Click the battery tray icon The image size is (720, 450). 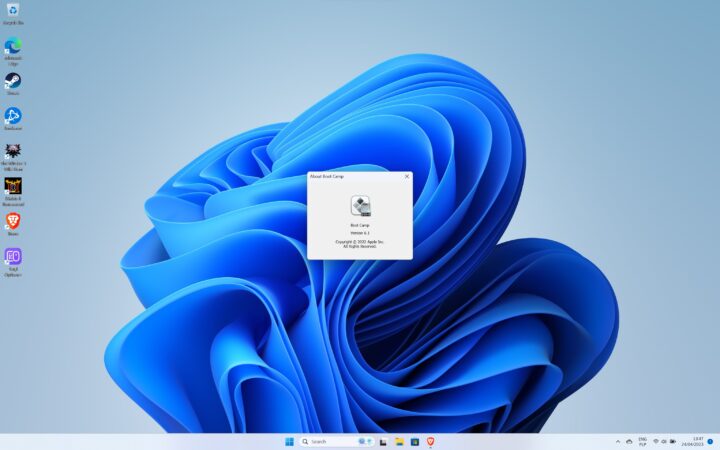(x=673, y=442)
